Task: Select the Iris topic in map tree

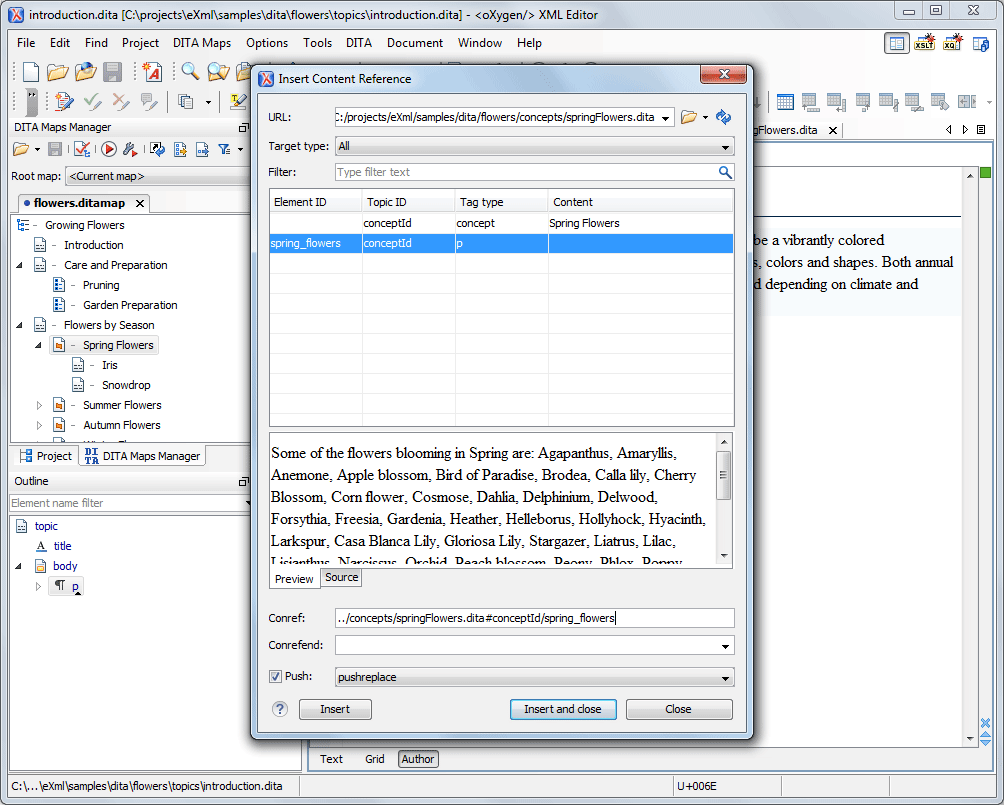Action: pos(109,365)
